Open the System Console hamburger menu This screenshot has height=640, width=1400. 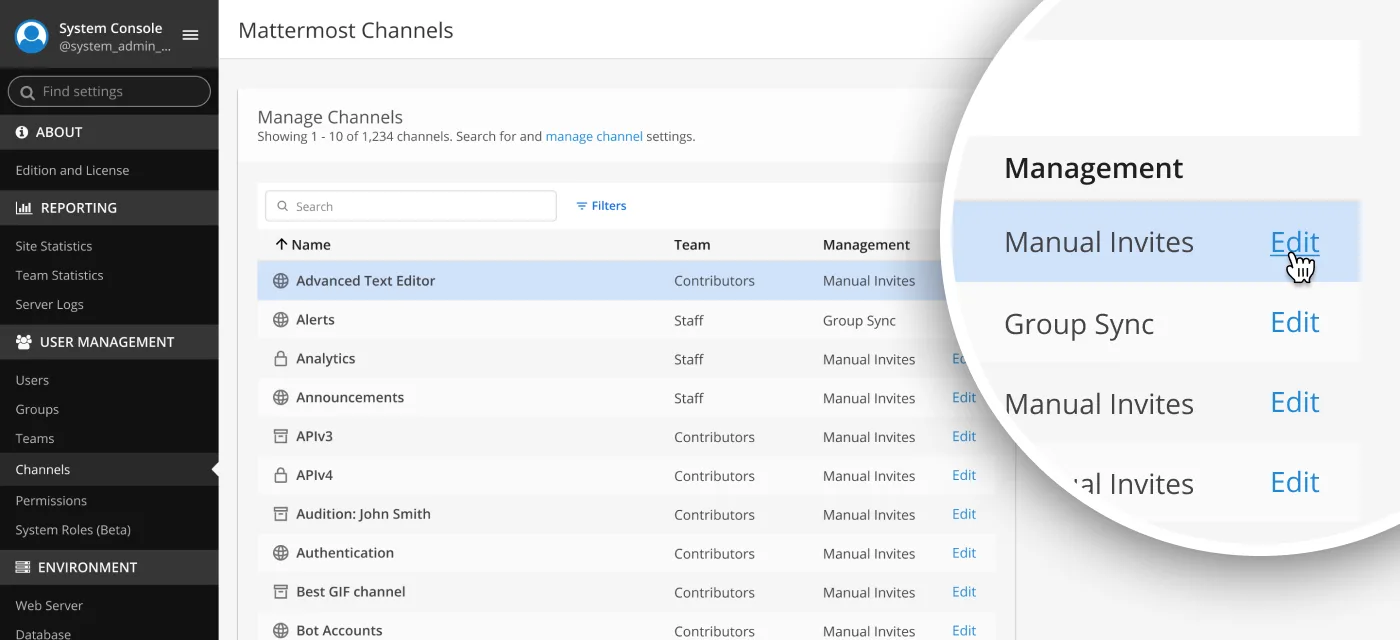[190, 35]
